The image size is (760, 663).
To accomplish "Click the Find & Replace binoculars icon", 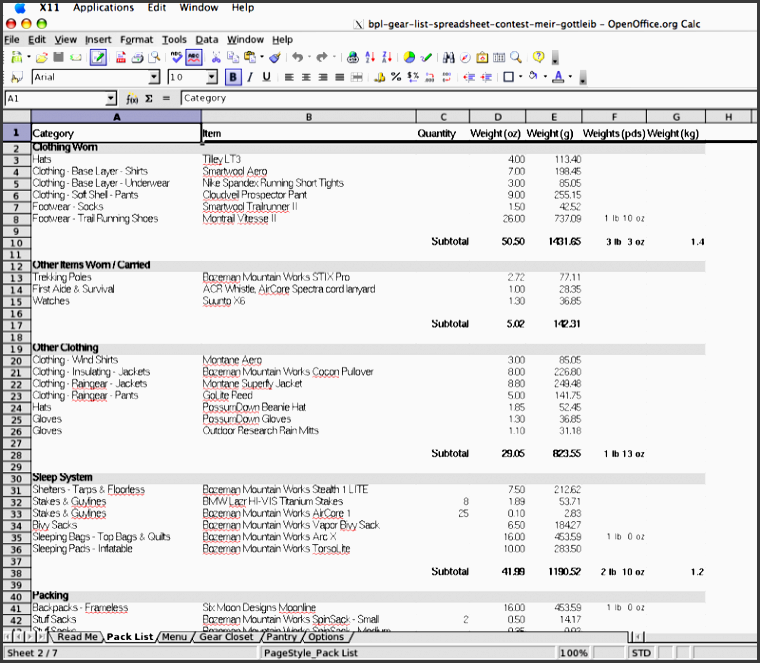I will (449, 58).
